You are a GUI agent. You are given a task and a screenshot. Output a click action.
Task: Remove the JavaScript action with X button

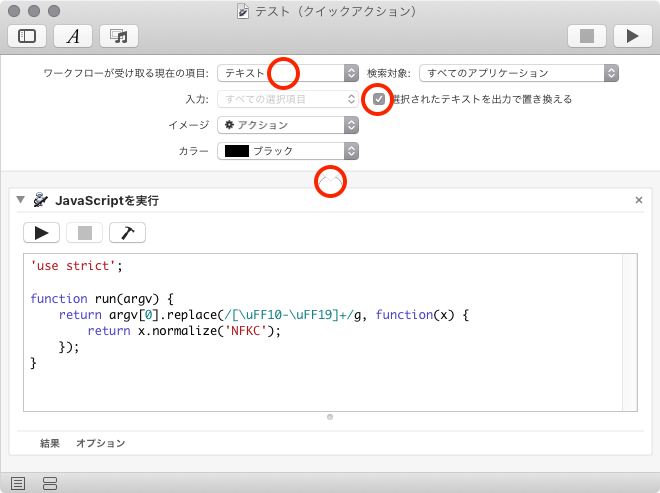pos(639,201)
